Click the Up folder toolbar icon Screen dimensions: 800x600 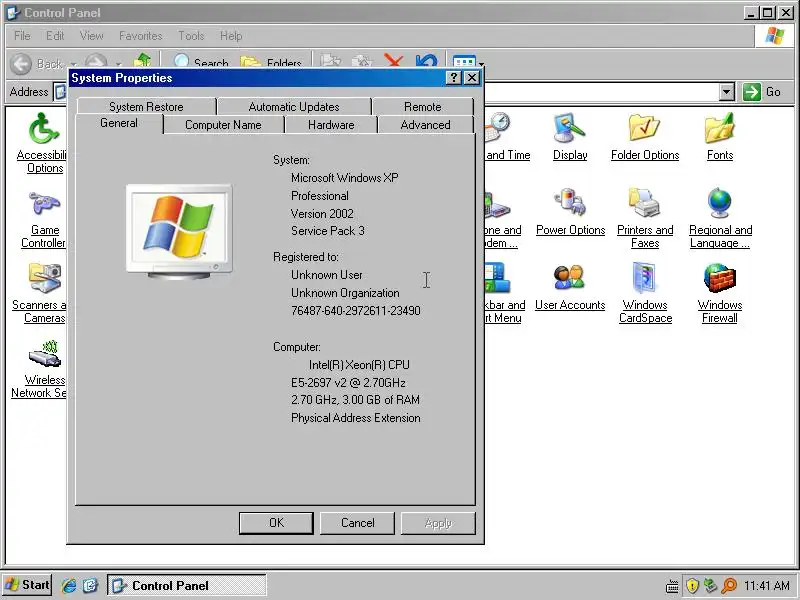click(x=142, y=60)
